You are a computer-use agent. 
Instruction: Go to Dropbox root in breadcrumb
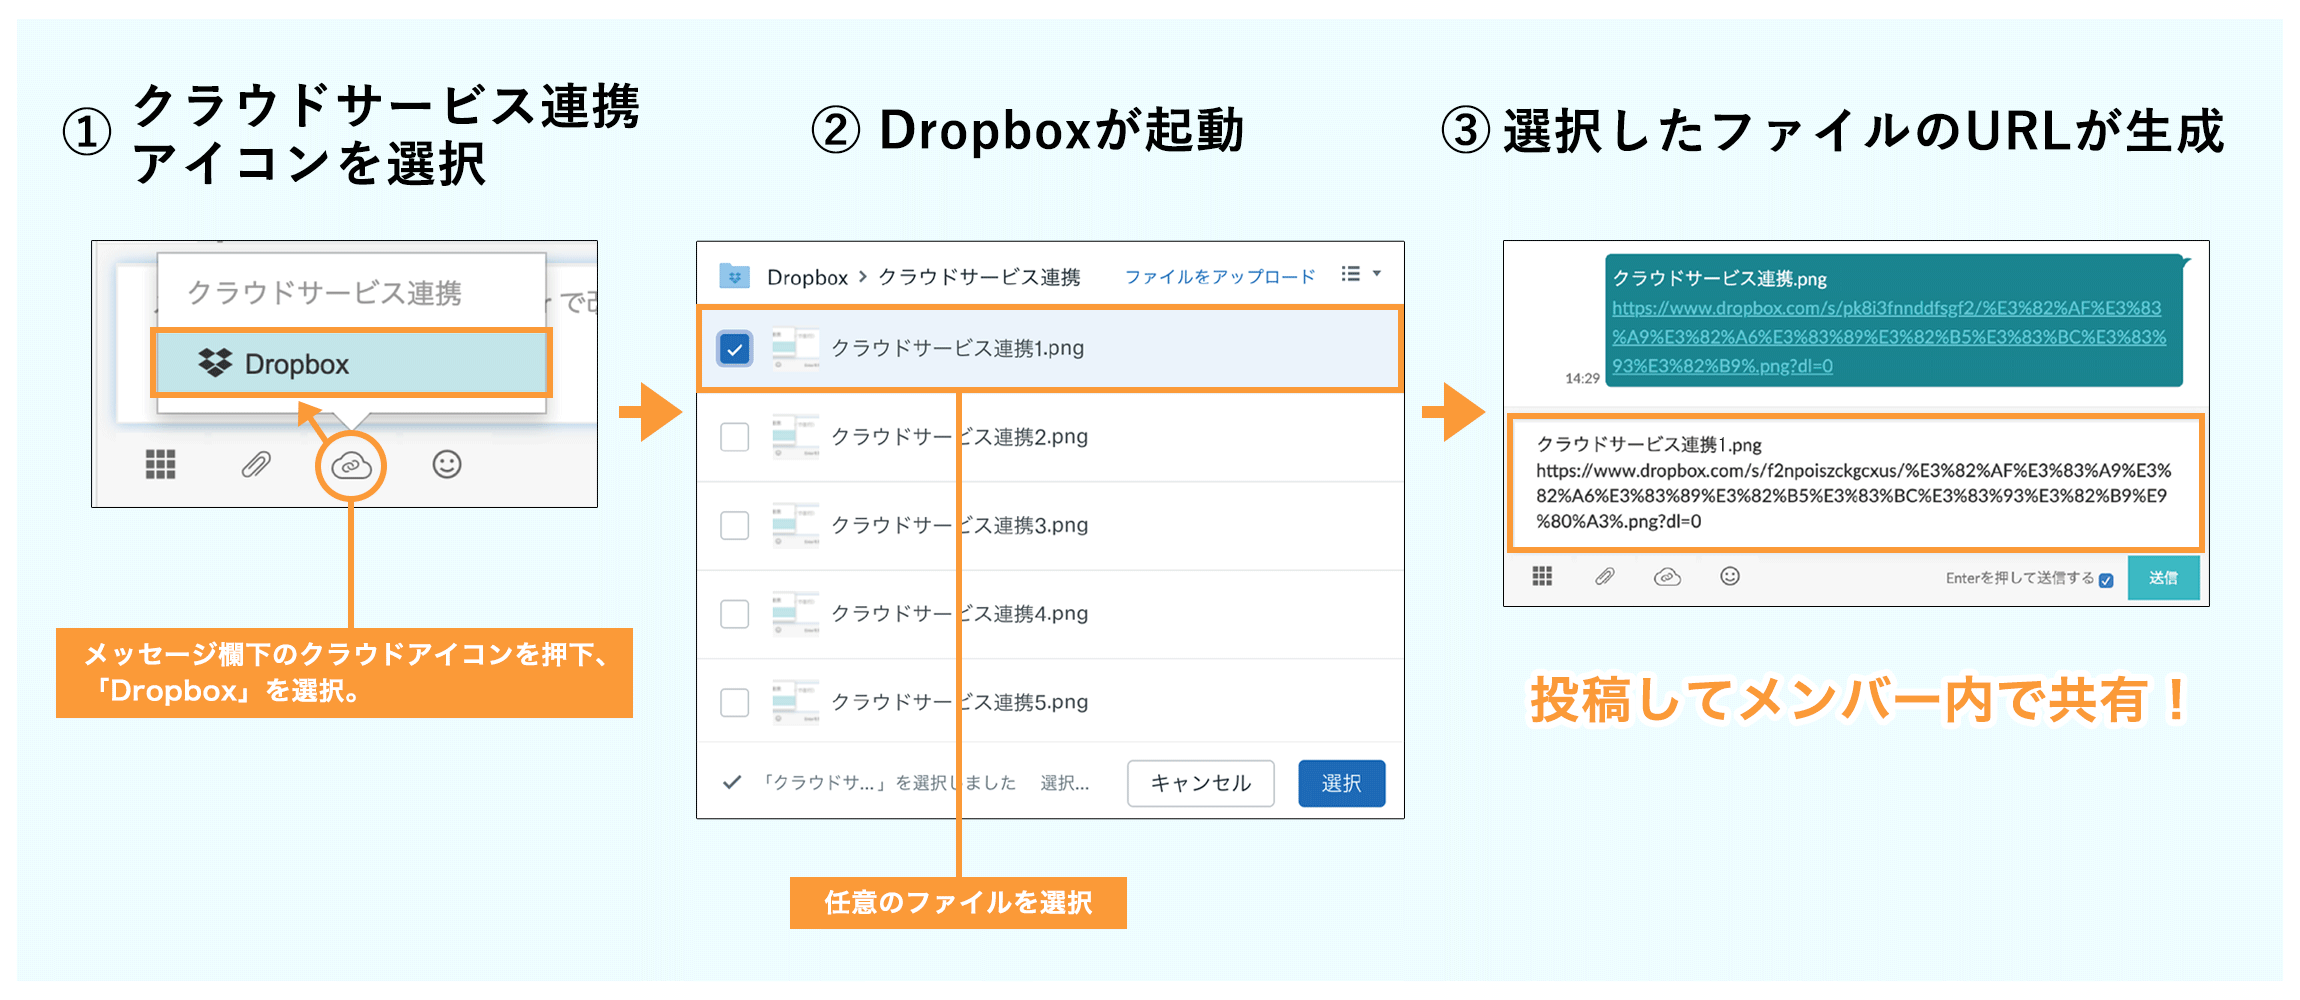tap(807, 277)
